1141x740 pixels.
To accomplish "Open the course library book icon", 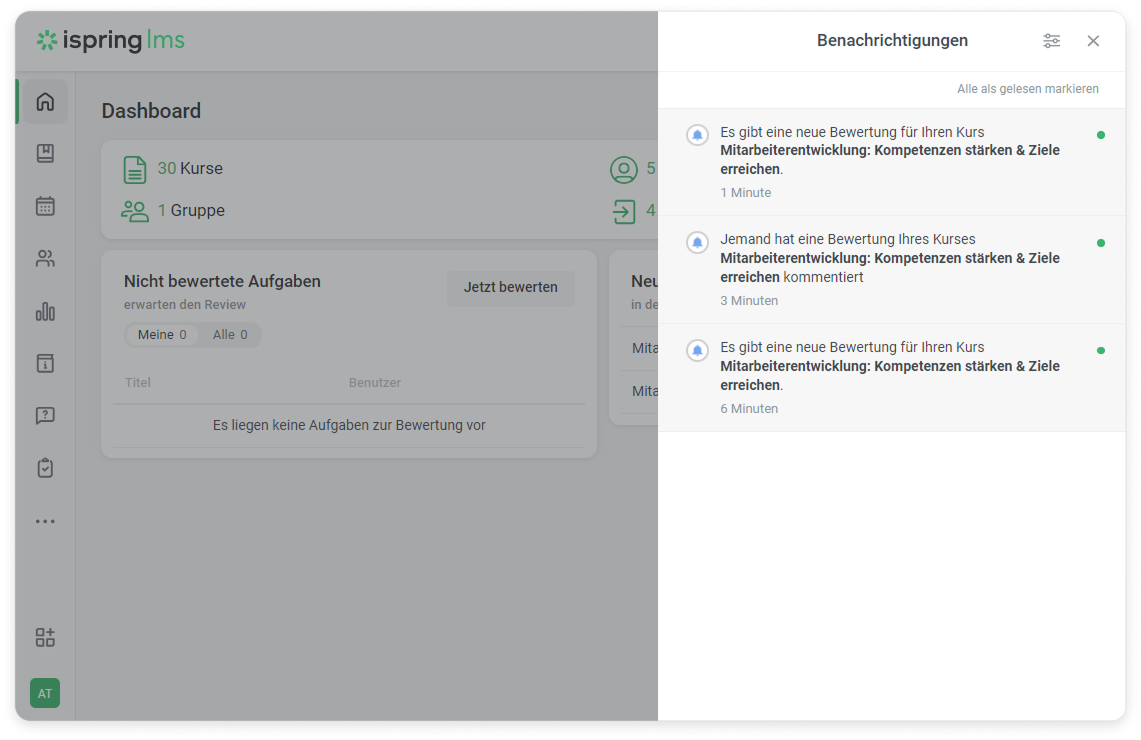I will pyautogui.click(x=45, y=154).
